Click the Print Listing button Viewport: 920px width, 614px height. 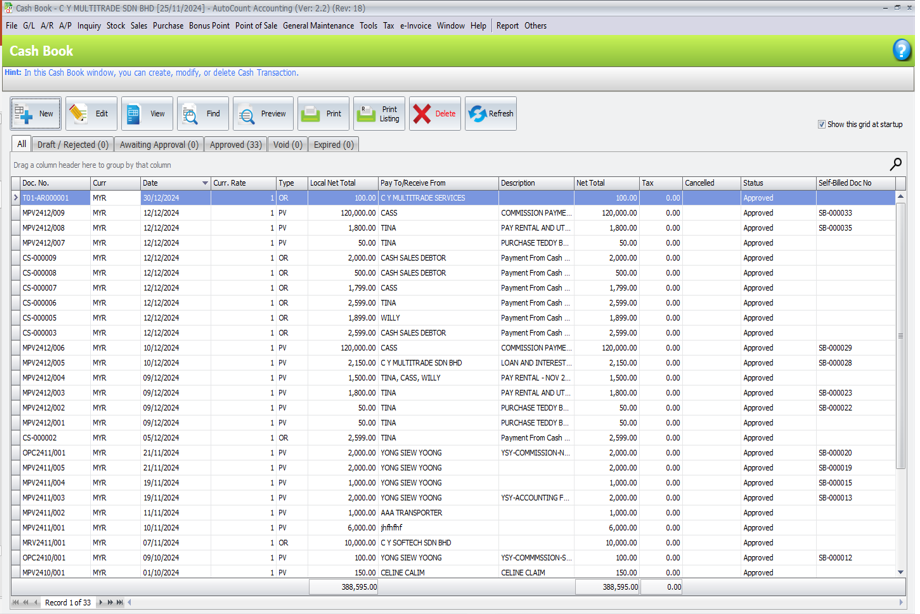pyautogui.click(x=379, y=114)
